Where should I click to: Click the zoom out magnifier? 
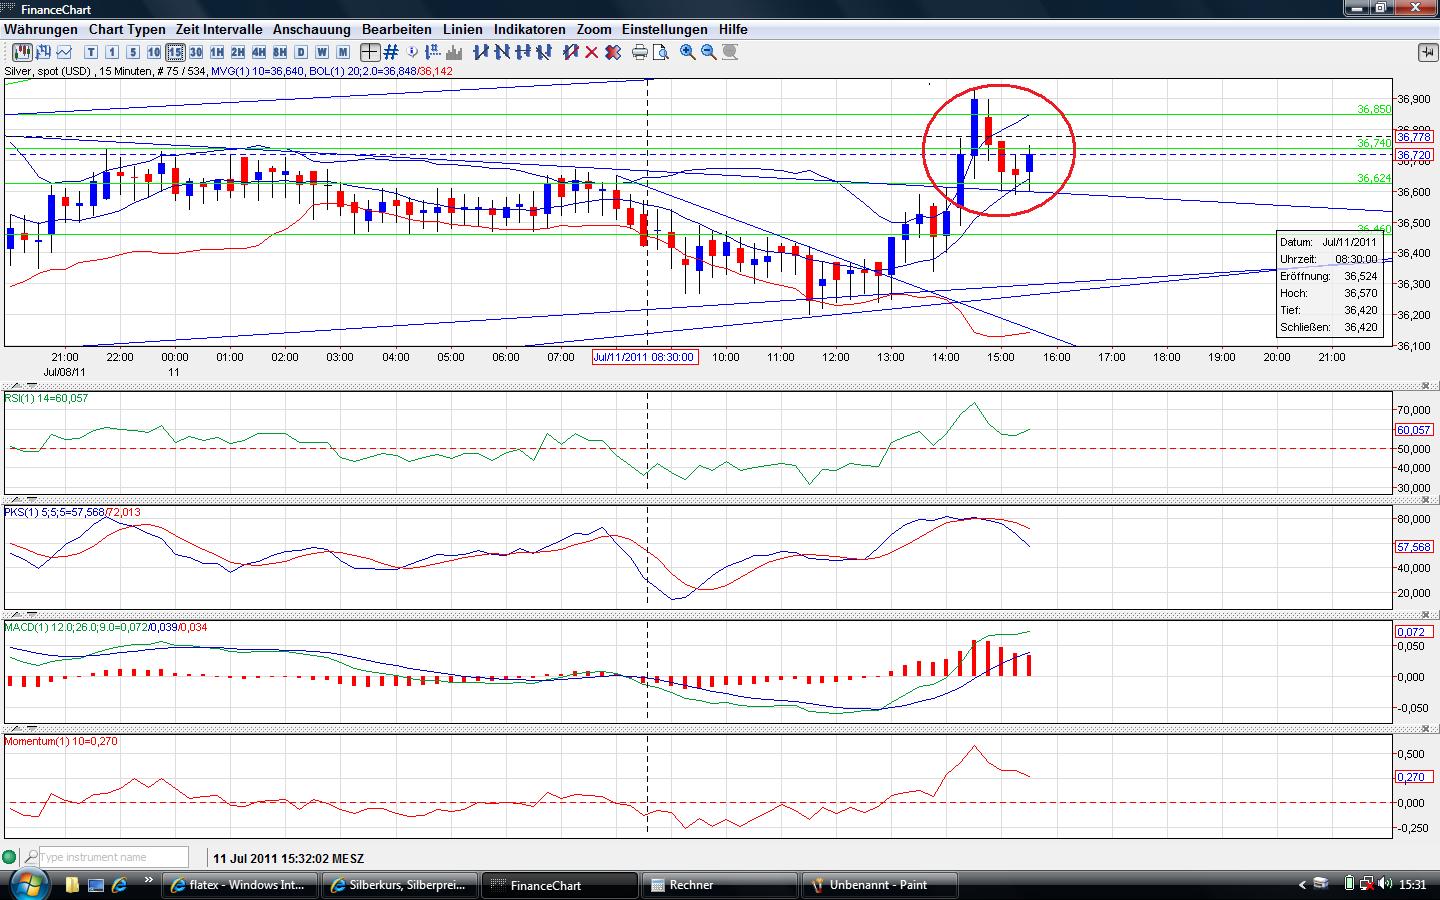[x=709, y=52]
